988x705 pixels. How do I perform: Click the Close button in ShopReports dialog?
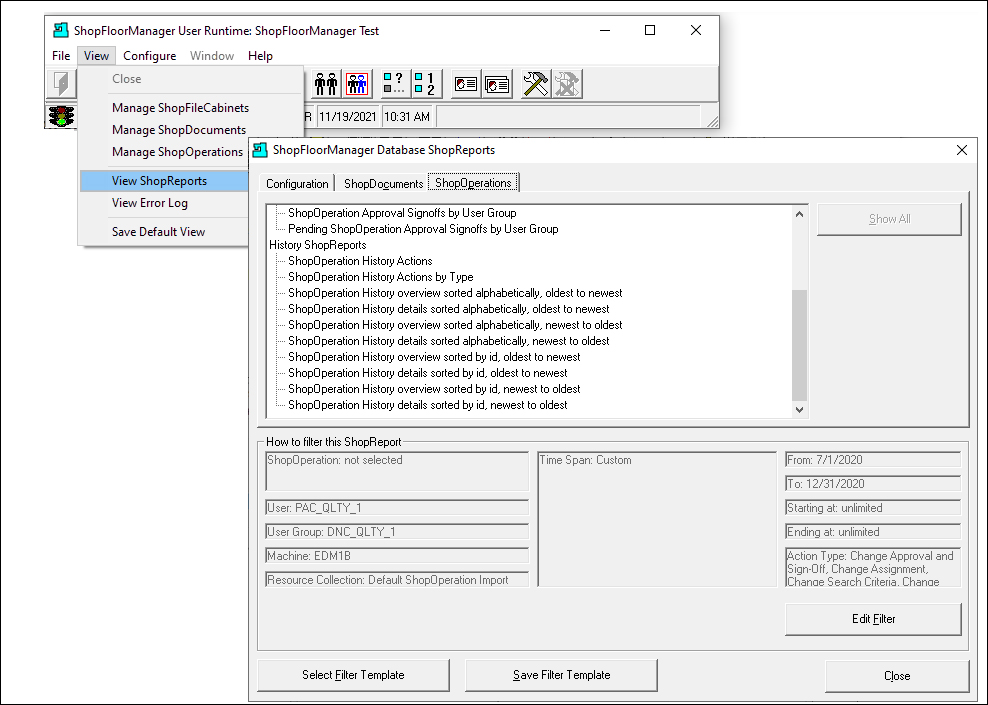click(897, 676)
